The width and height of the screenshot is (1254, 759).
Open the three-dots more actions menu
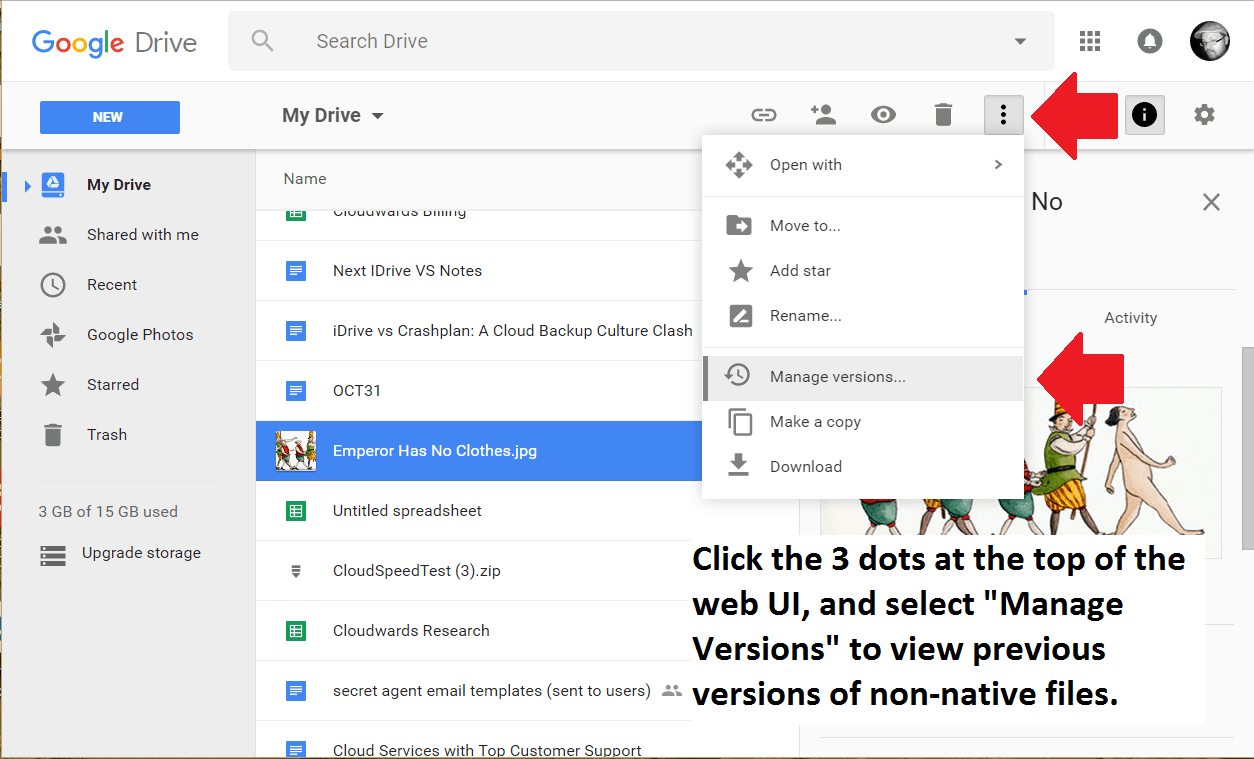click(x=1003, y=115)
